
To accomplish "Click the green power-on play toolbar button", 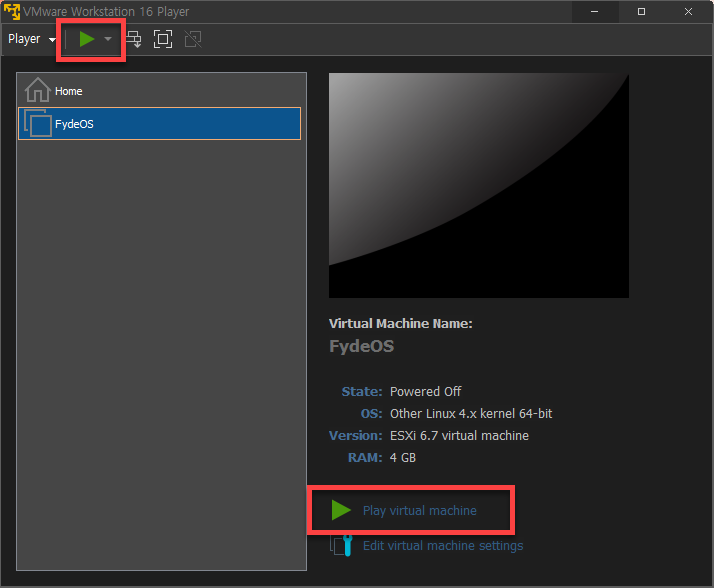I will pyautogui.click(x=87, y=39).
